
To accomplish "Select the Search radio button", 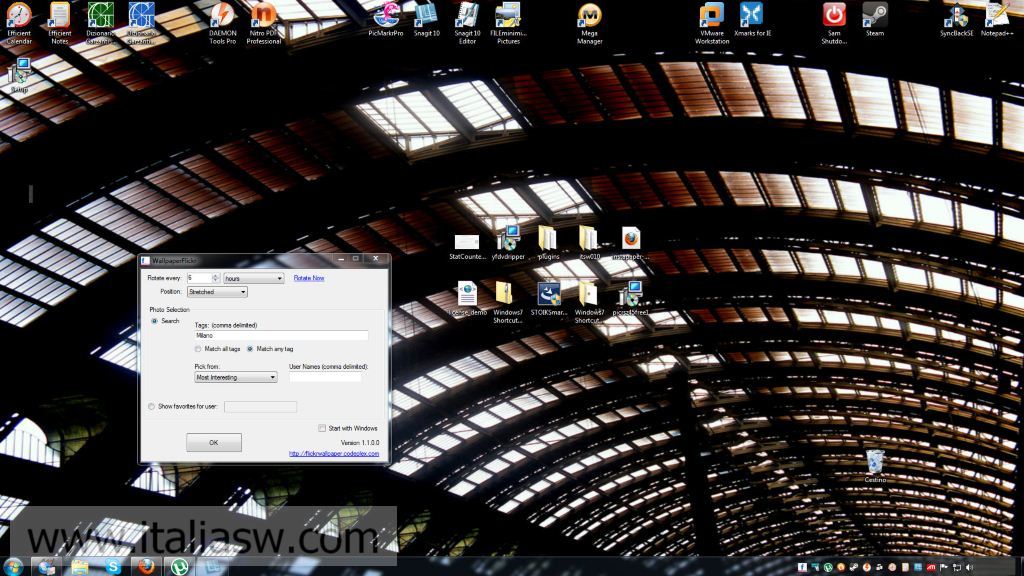I will pyautogui.click(x=155, y=321).
